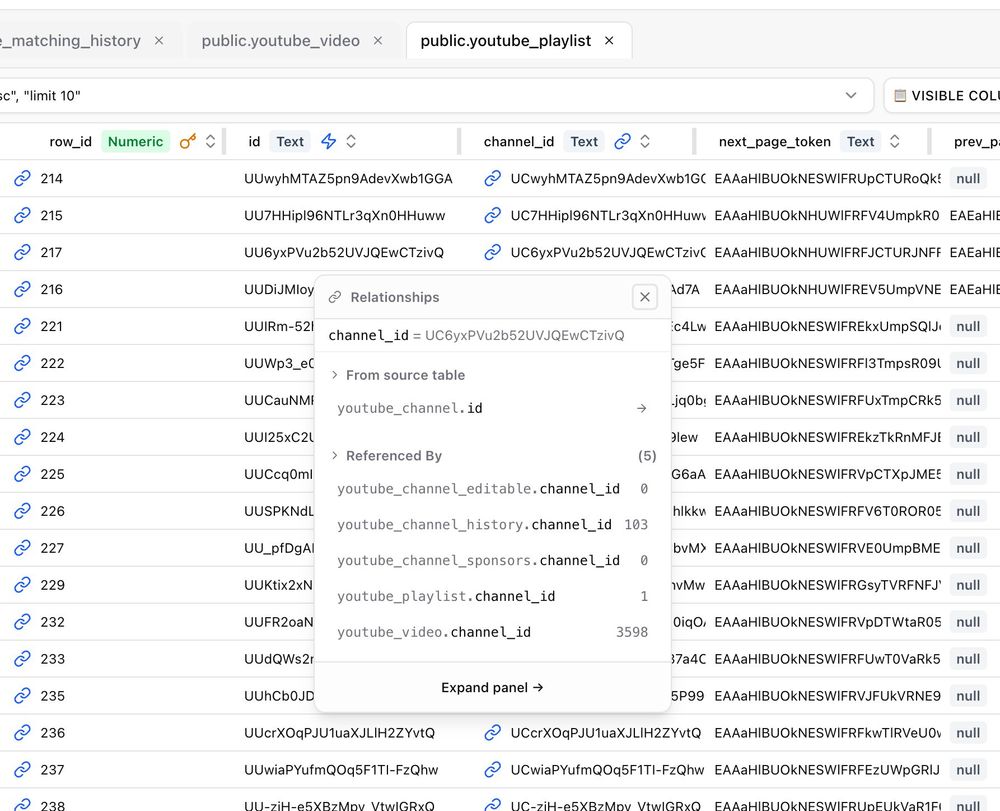The image size is (1000, 811).
Task: Select the public.youtube_playlist tab
Action: click(506, 41)
